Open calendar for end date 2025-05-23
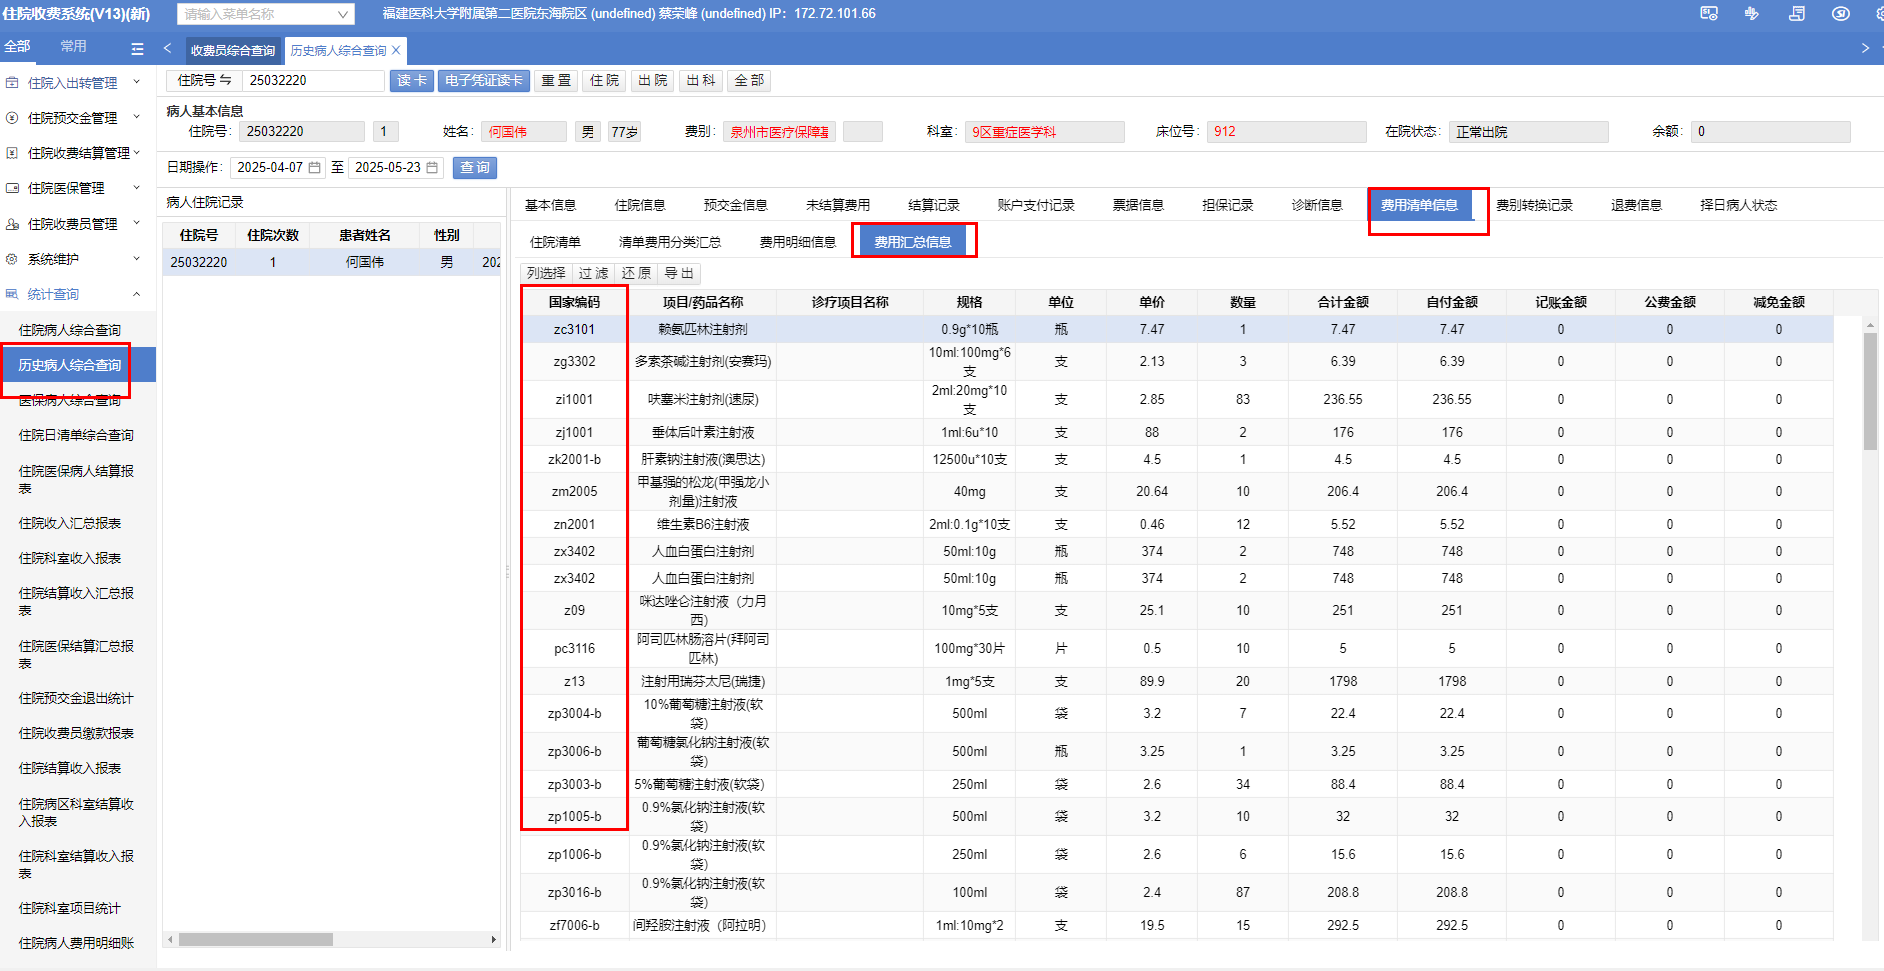 (x=432, y=168)
